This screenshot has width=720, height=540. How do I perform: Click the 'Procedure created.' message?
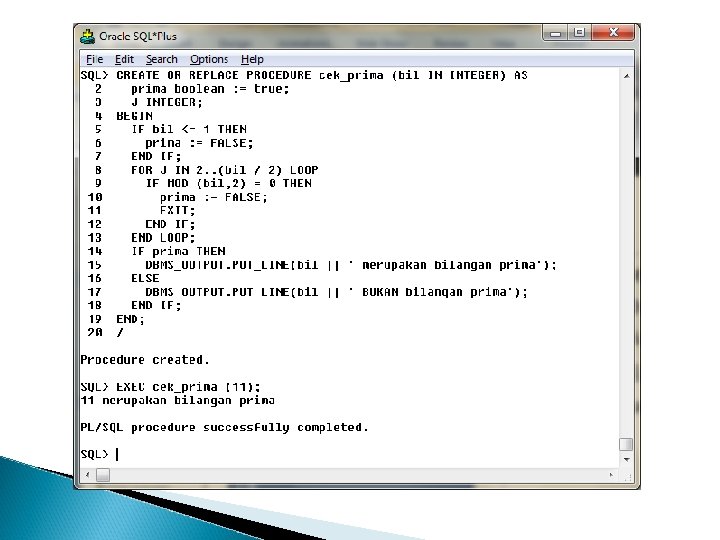pos(145,360)
